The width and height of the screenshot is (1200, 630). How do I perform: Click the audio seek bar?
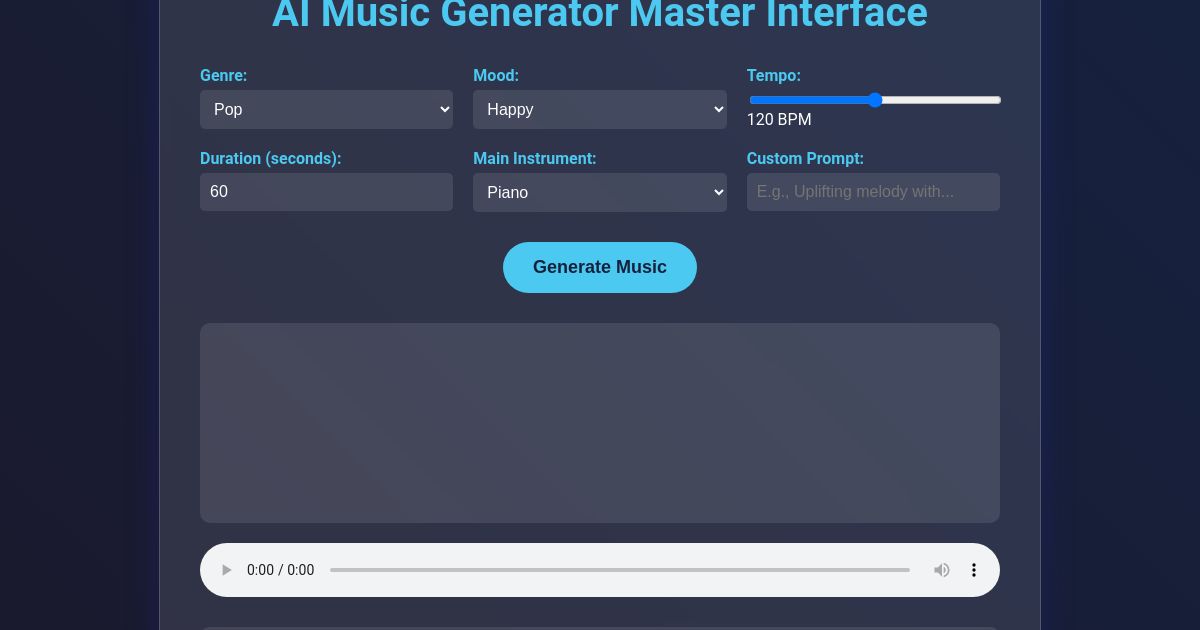coord(620,570)
